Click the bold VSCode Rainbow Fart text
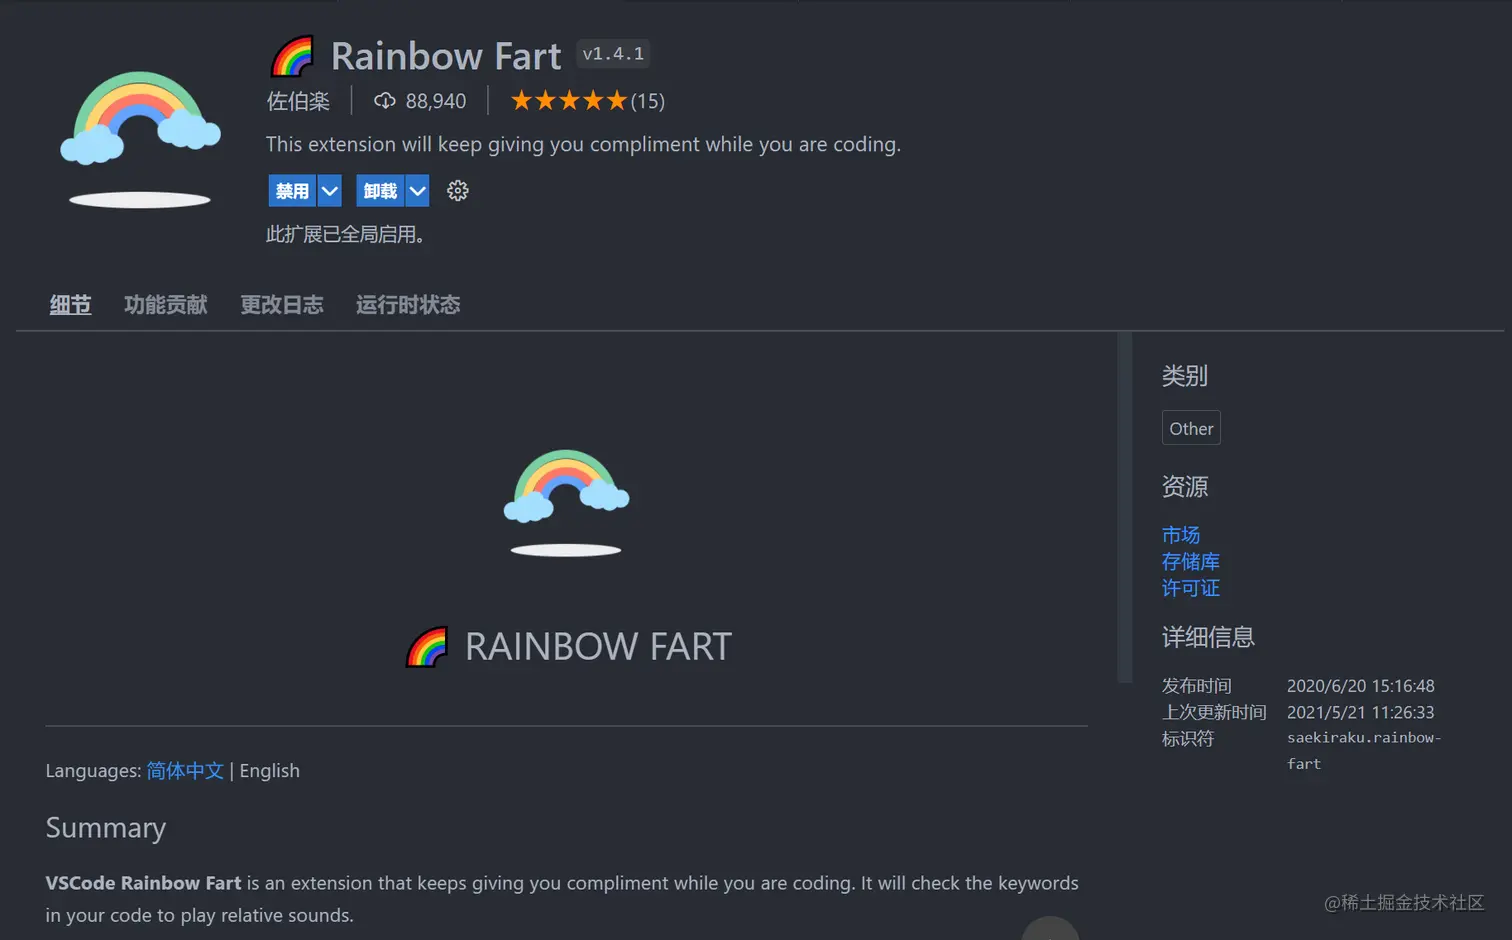Viewport: 1512px width, 940px height. (x=144, y=883)
